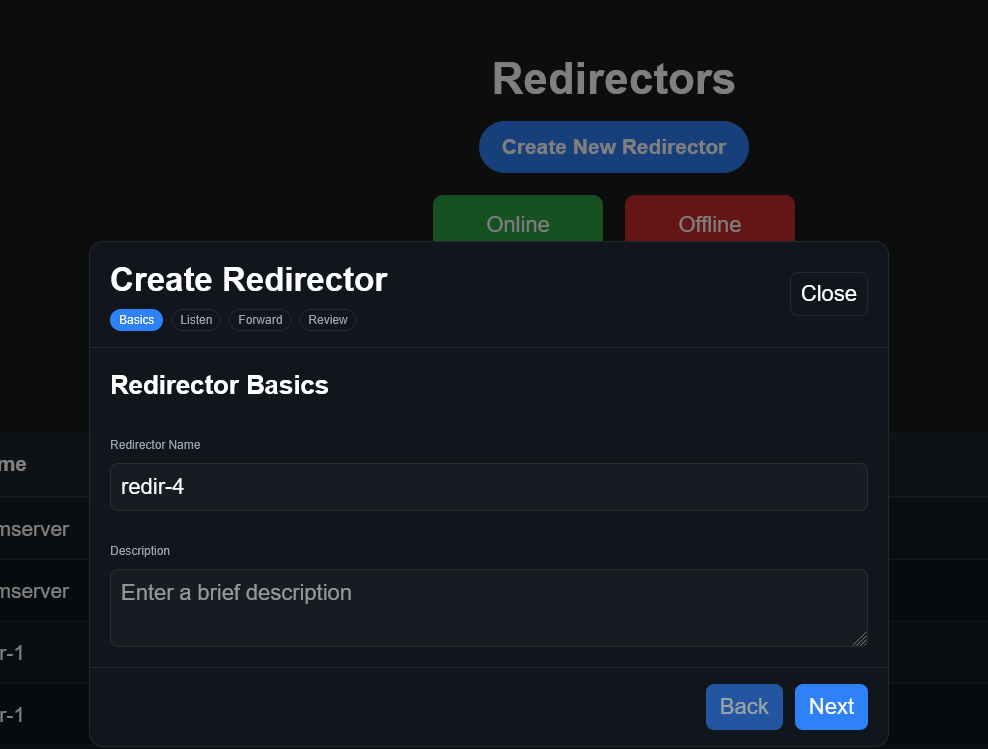
Task: Click the Redirector Name field label
Action: pos(155,445)
